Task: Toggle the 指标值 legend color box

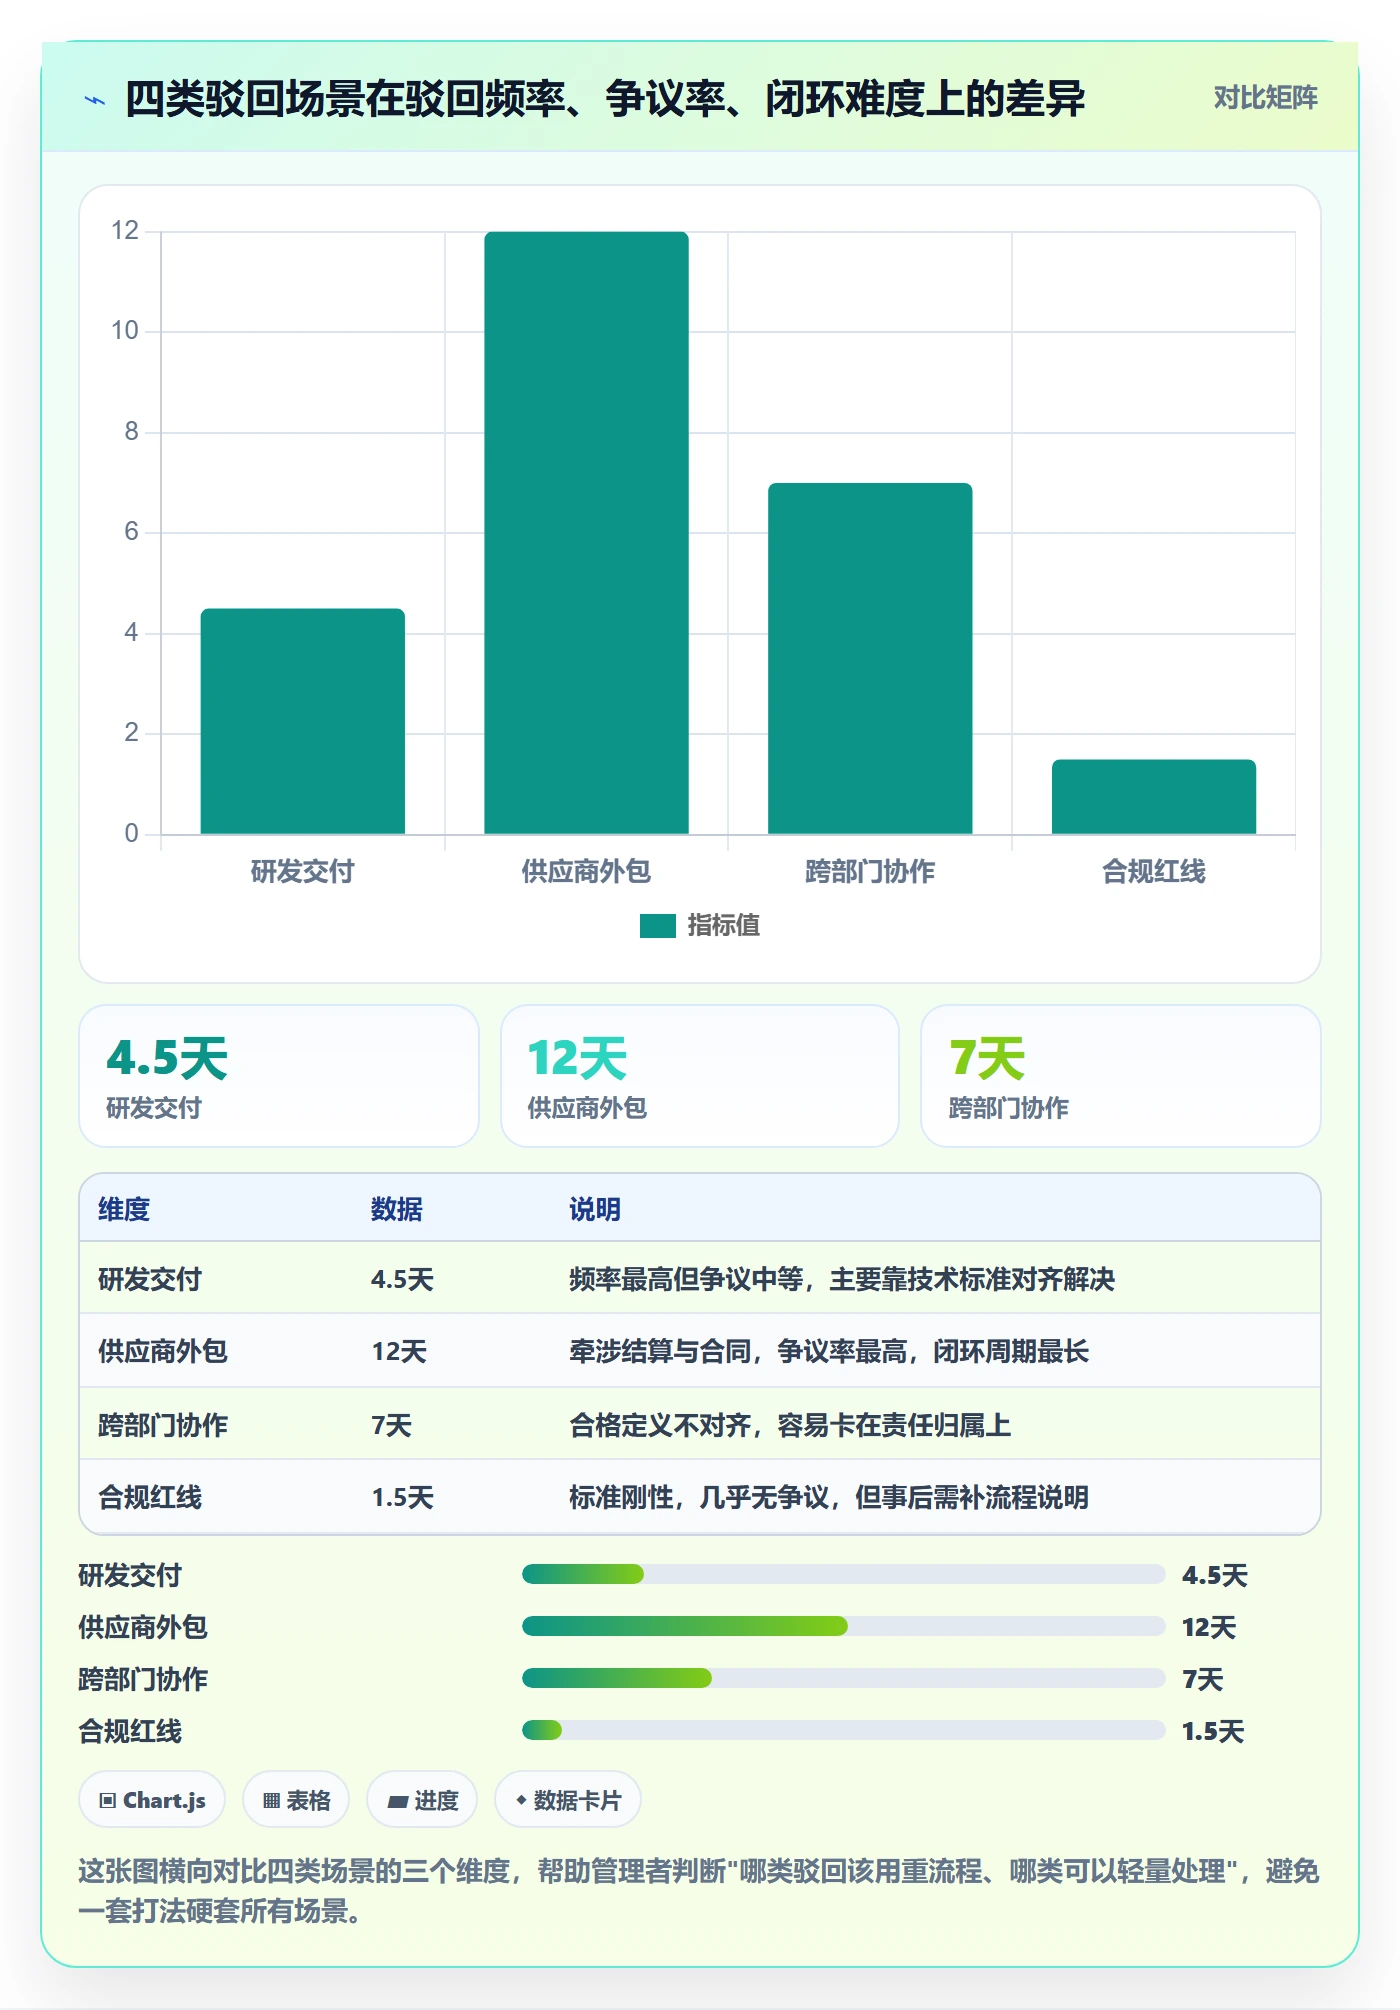Action: coord(657,926)
